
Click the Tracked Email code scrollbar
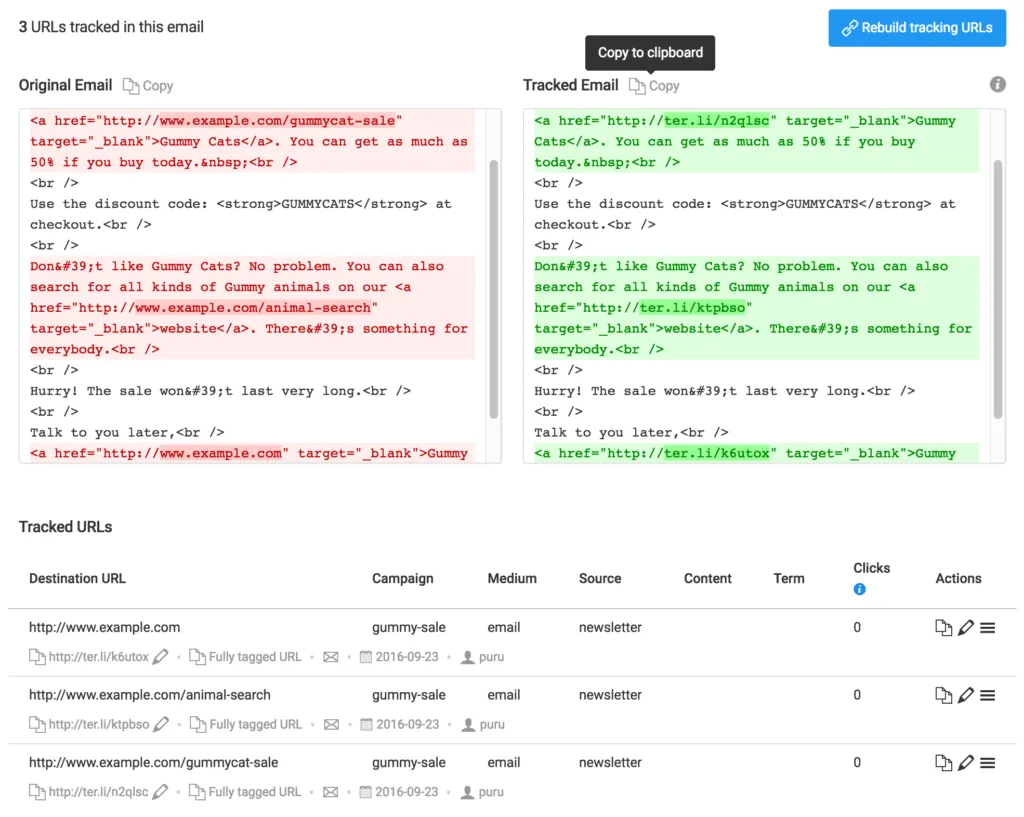click(x=998, y=290)
